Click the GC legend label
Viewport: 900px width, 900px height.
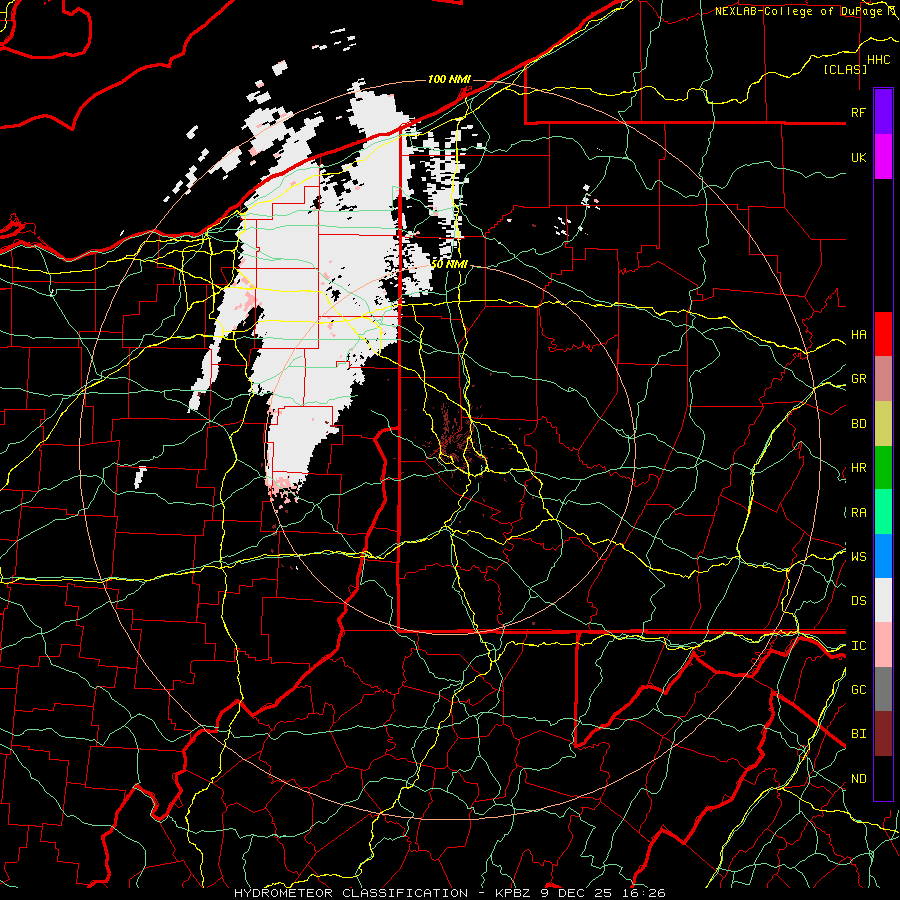click(x=858, y=690)
